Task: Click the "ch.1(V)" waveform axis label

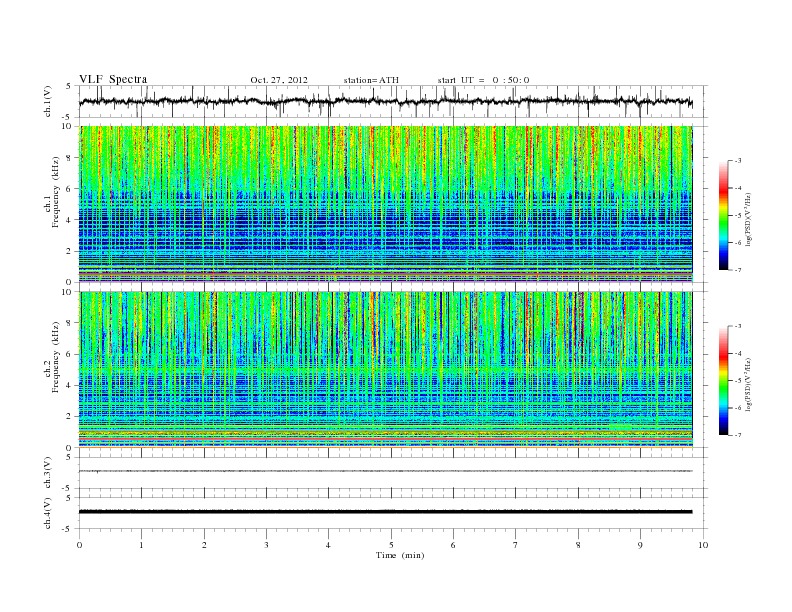Action: (x=48, y=101)
